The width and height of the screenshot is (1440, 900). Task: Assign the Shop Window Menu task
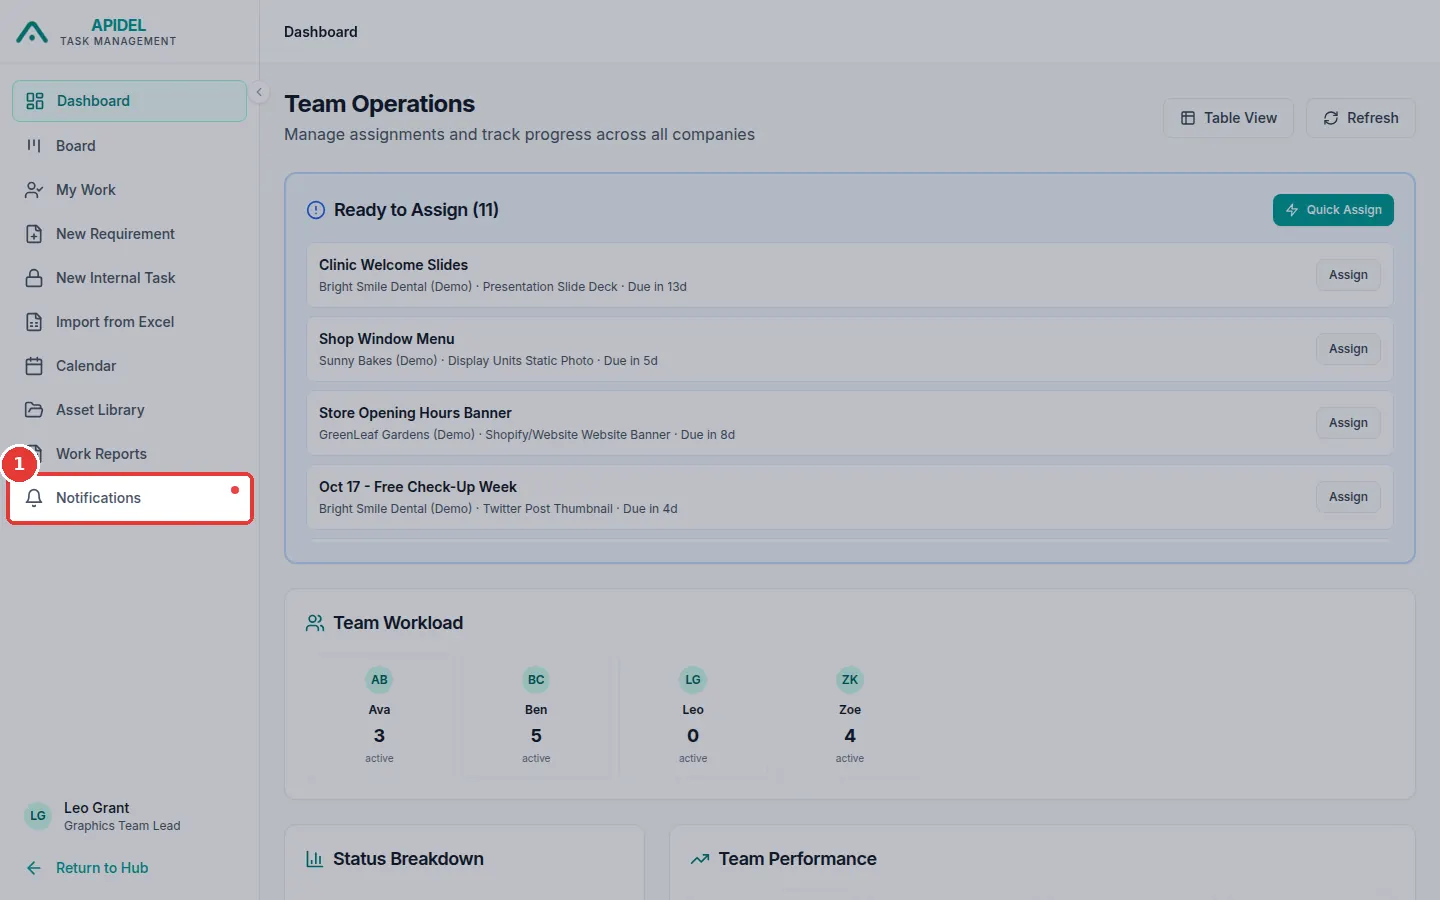1348,349
